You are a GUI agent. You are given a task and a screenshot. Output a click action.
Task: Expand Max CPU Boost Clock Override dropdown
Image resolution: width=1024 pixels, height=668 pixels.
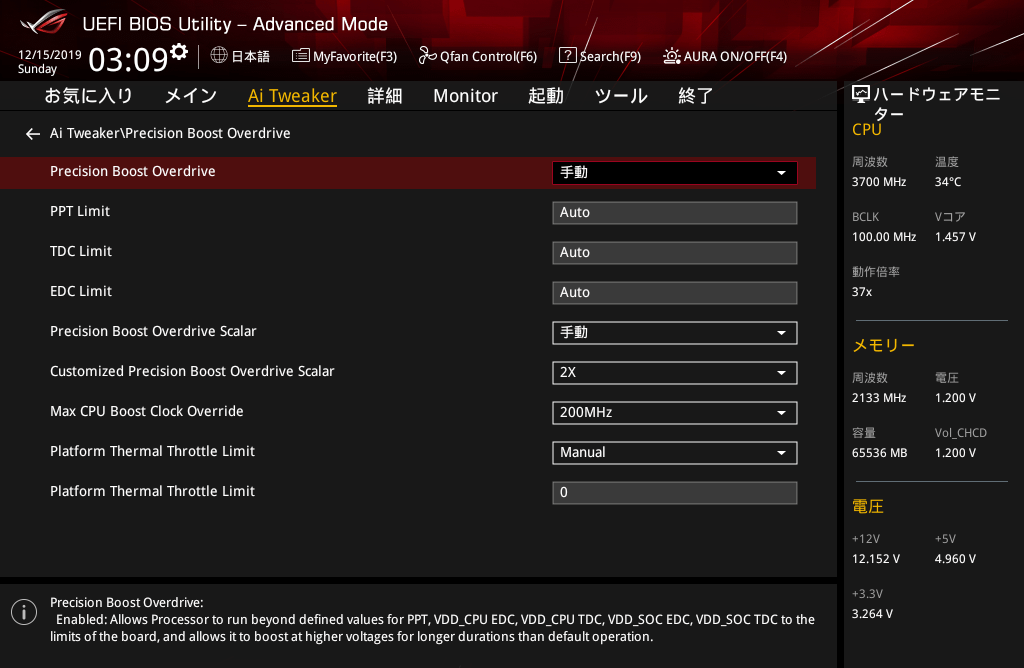[x=674, y=413]
